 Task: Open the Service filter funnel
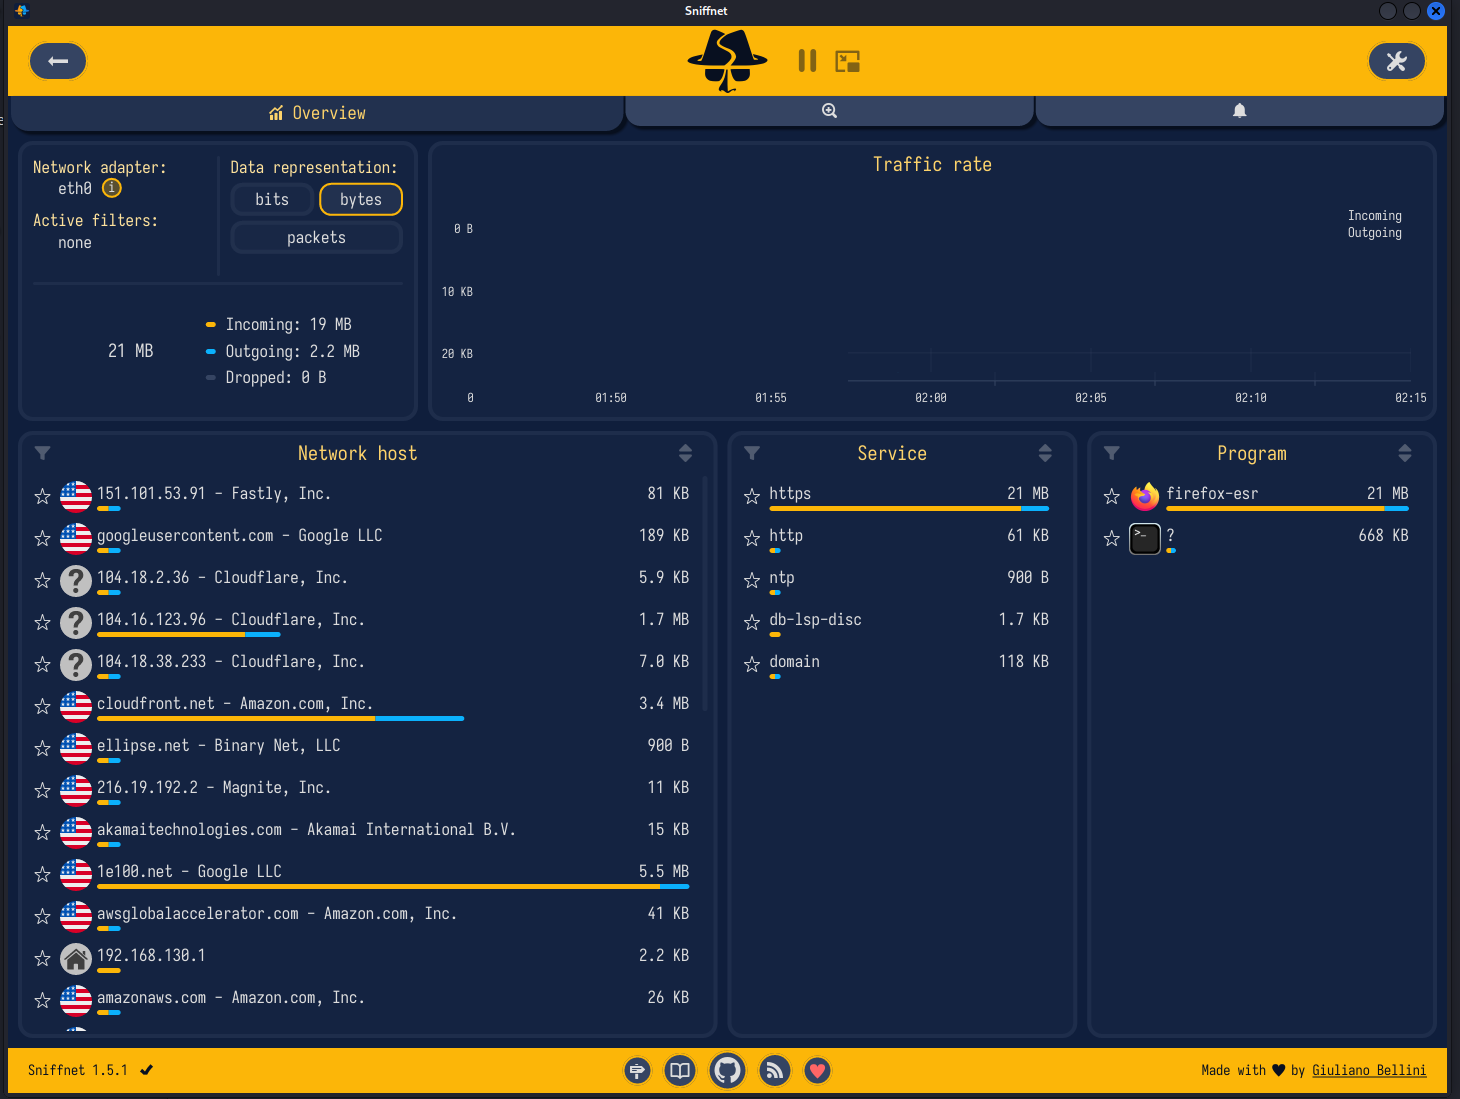(x=752, y=453)
